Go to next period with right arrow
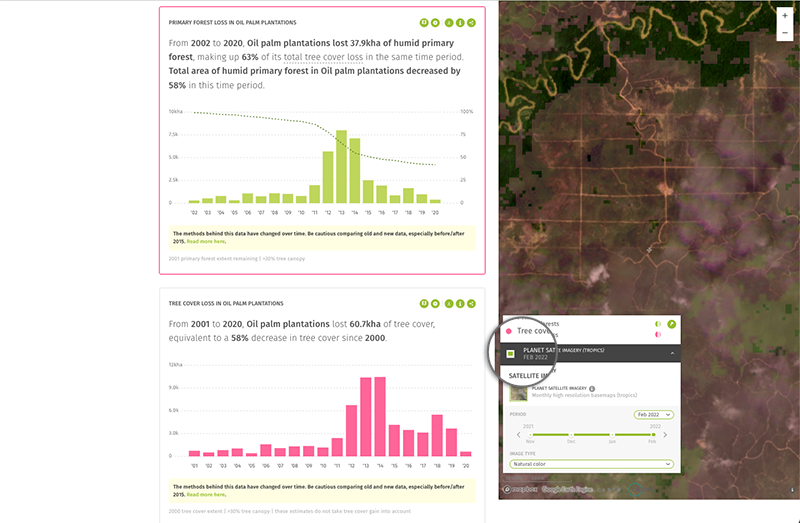The image size is (800, 523). [666, 434]
